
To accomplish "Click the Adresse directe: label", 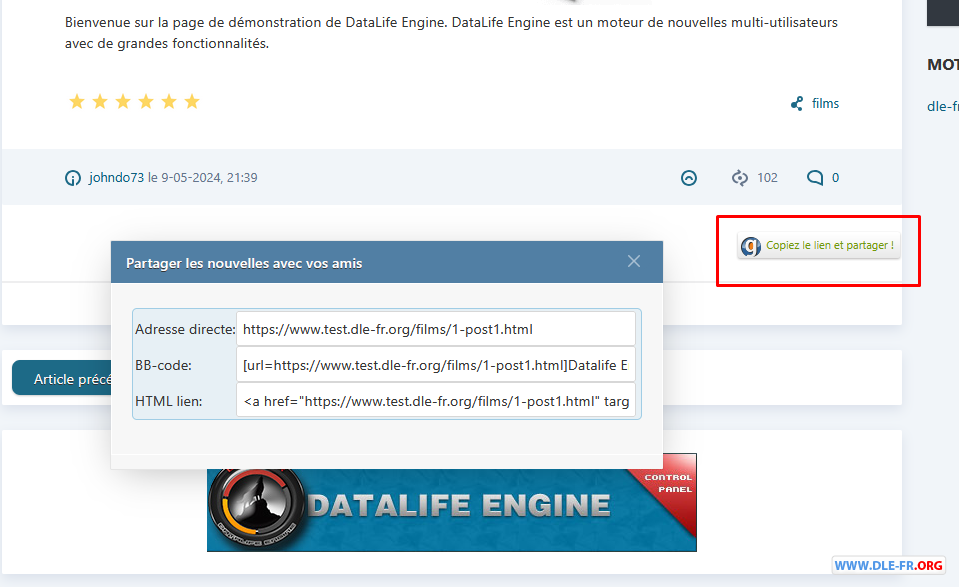I will click(x=185, y=329).
